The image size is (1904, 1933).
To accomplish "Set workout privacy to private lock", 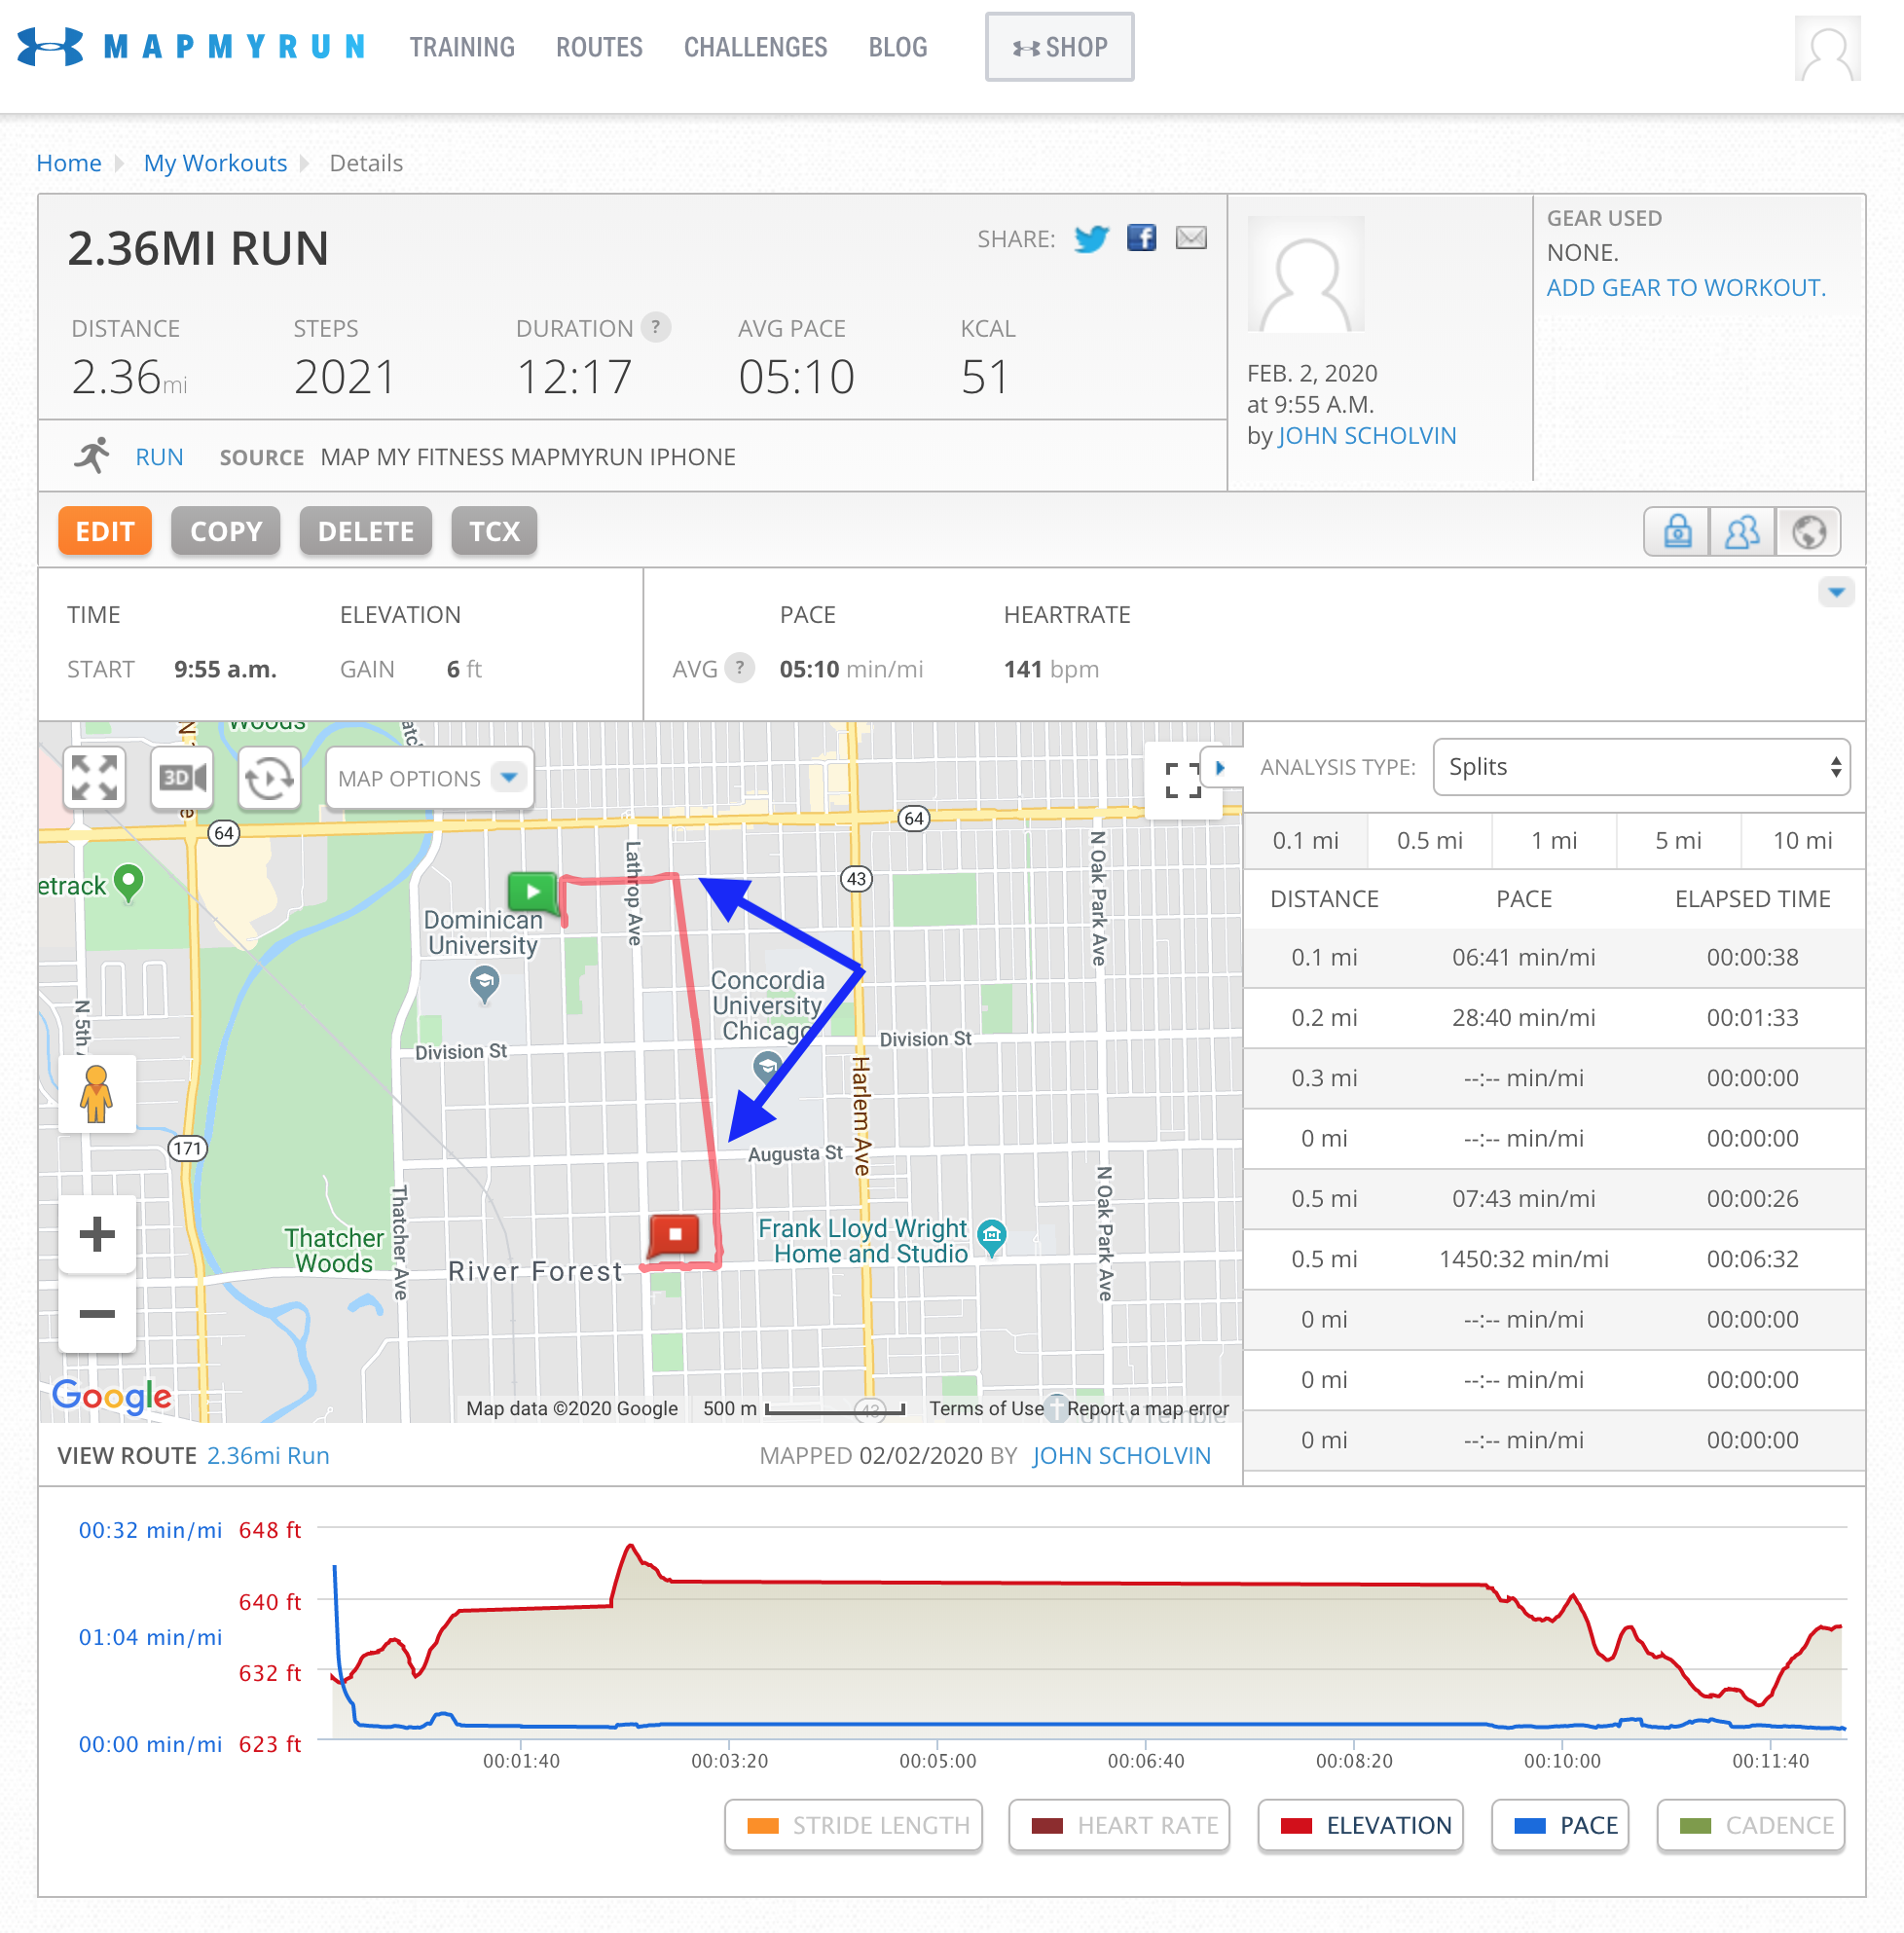I will tap(1677, 531).
